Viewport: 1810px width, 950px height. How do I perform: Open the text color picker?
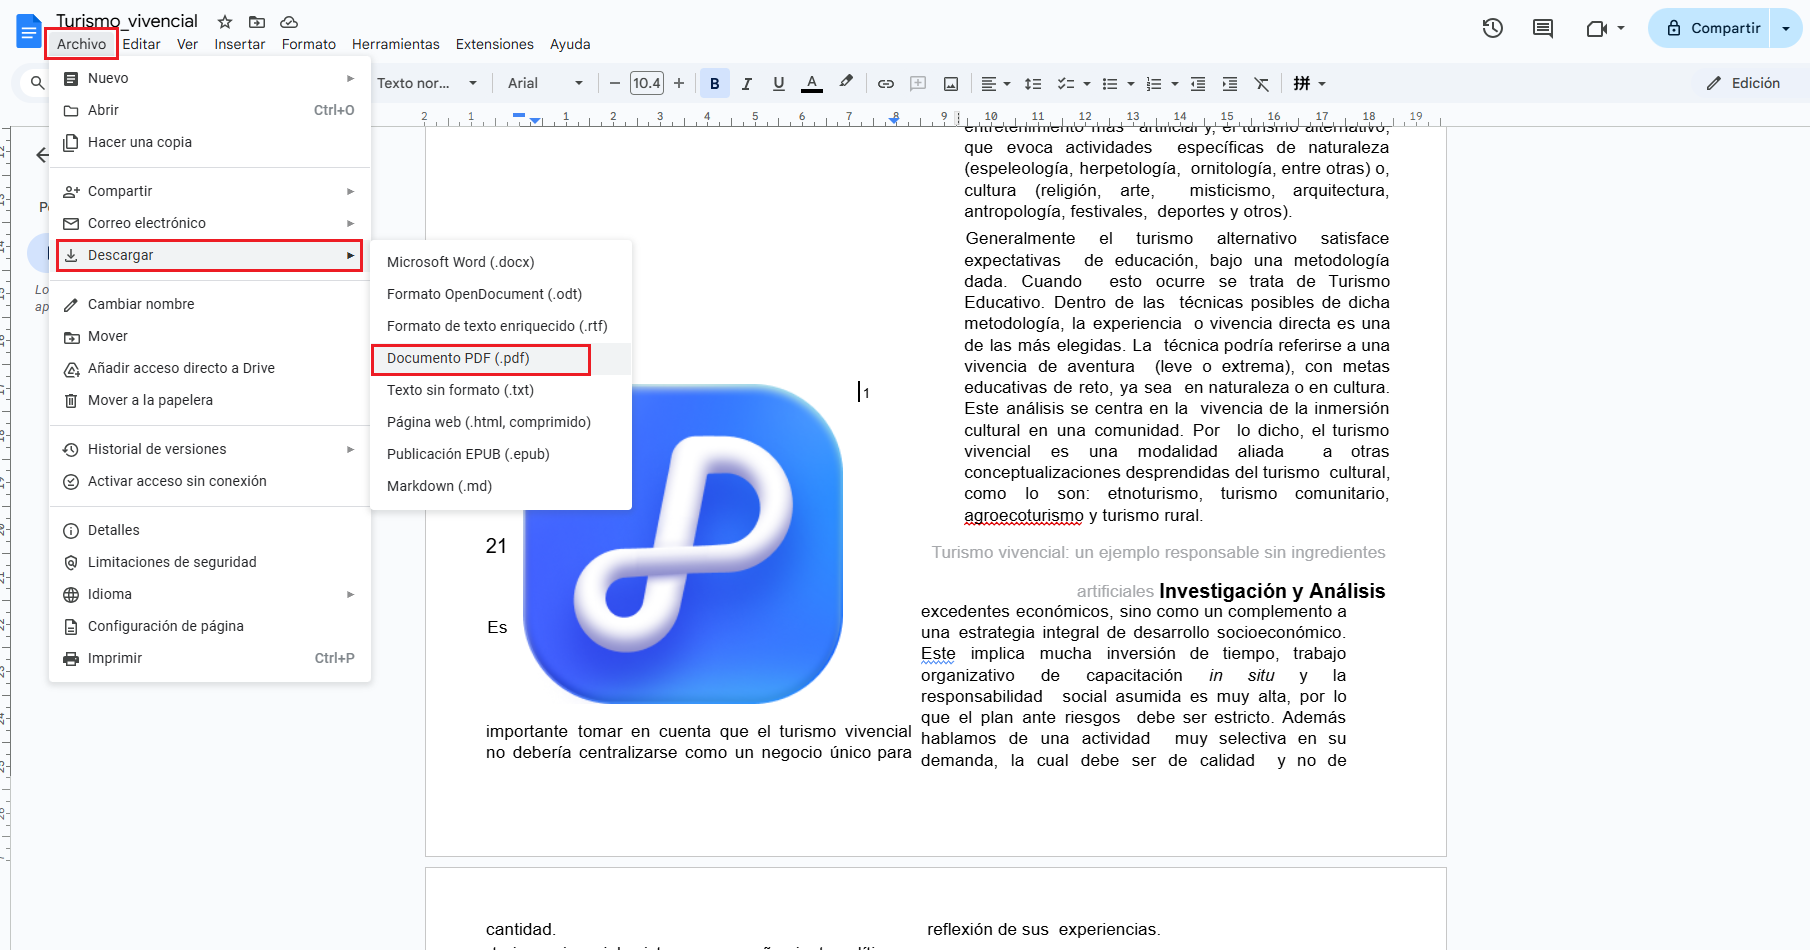[x=812, y=84]
